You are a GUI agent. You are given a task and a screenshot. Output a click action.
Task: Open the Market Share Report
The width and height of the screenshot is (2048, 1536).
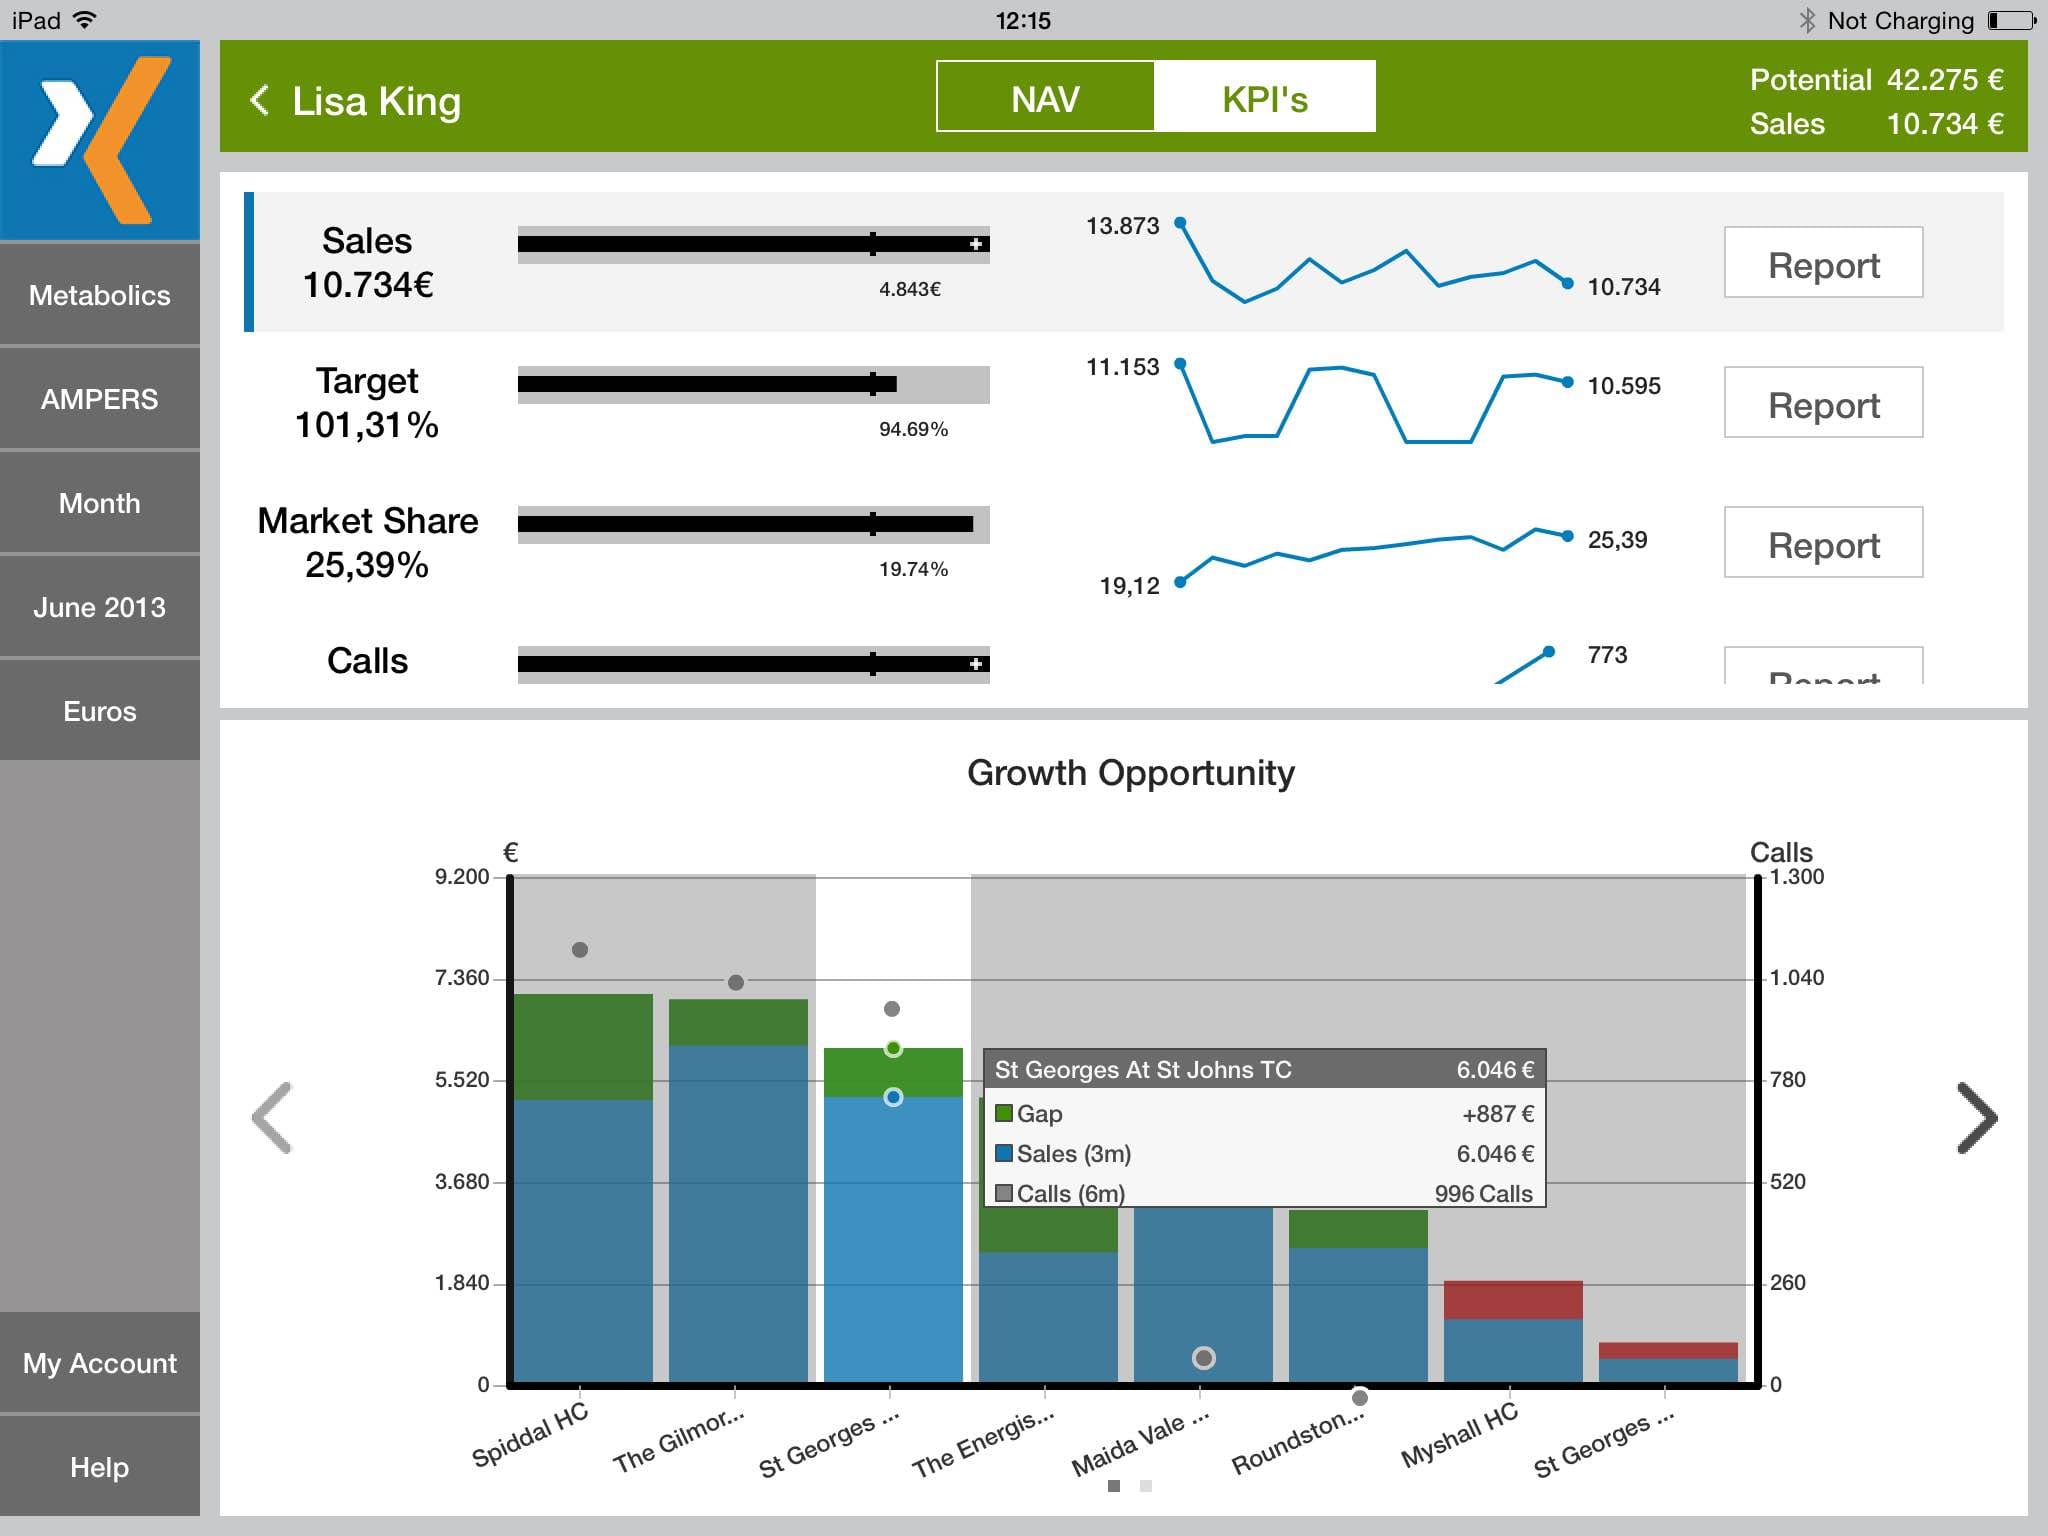pyautogui.click(x=1823, y=543)
